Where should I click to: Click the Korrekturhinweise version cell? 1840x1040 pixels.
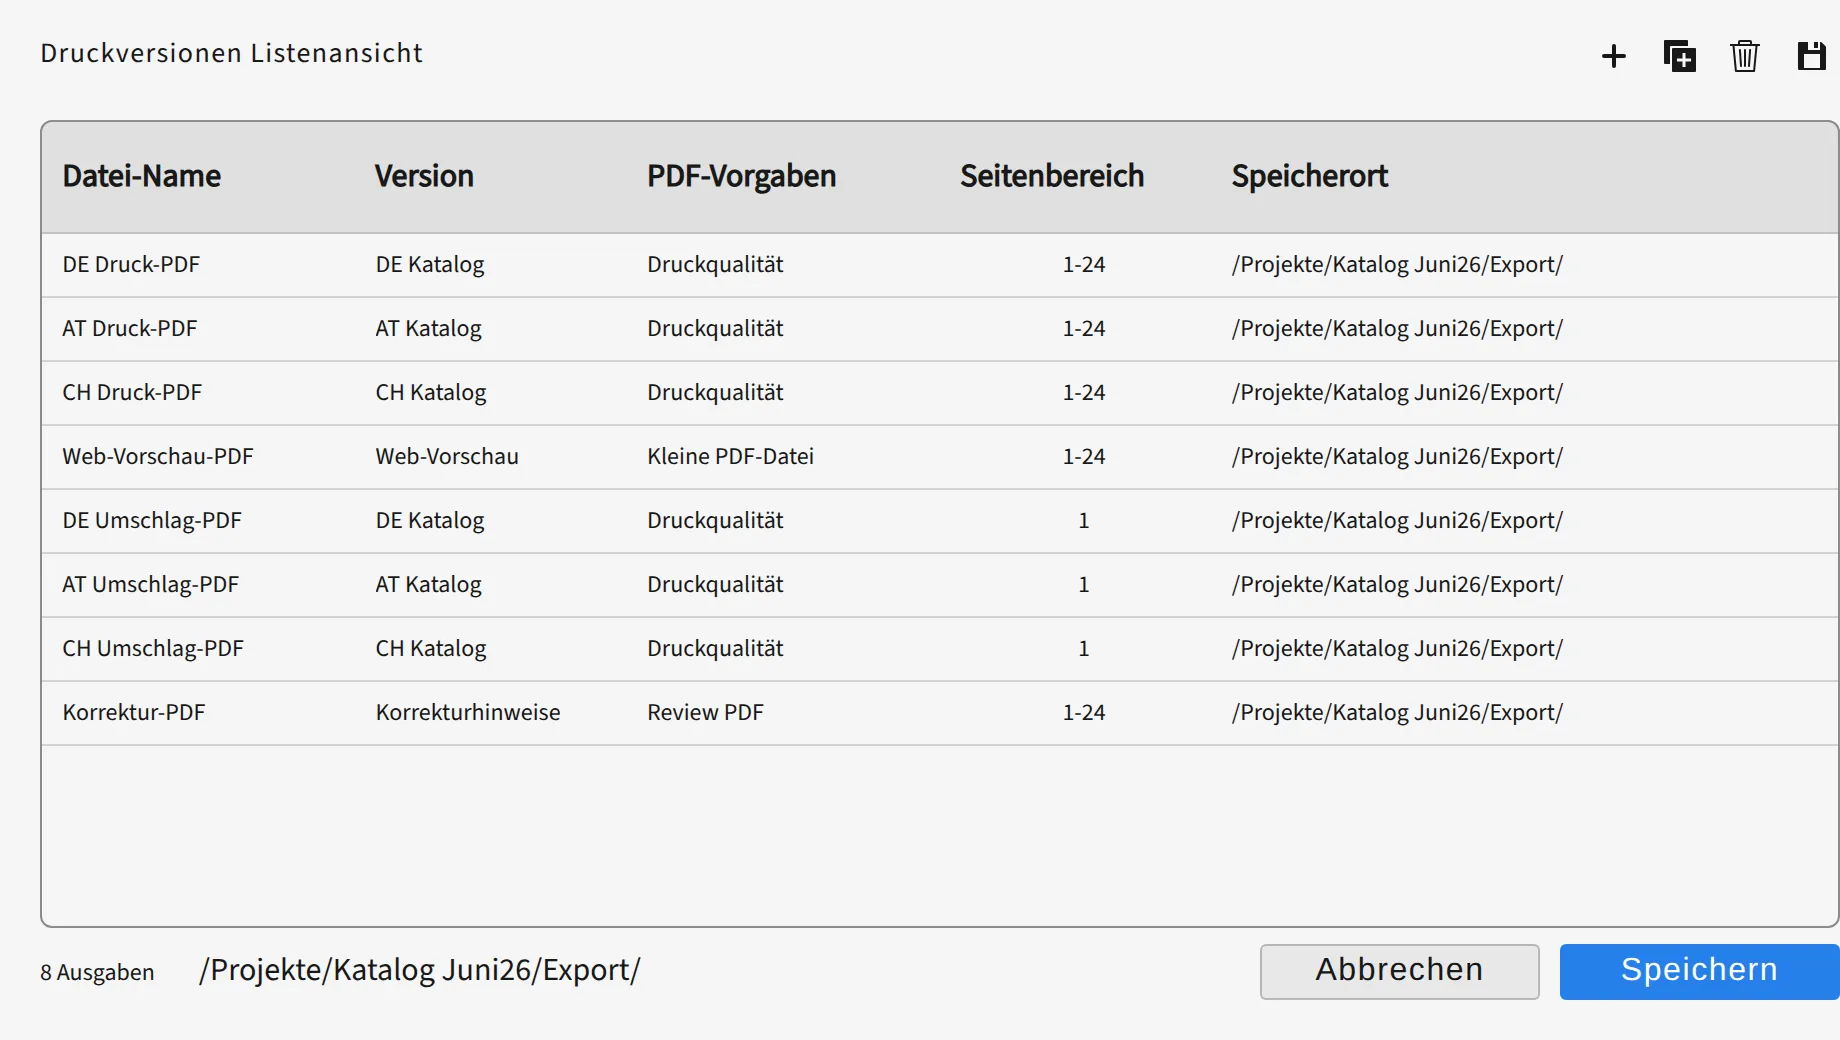[x=468, y=713]
